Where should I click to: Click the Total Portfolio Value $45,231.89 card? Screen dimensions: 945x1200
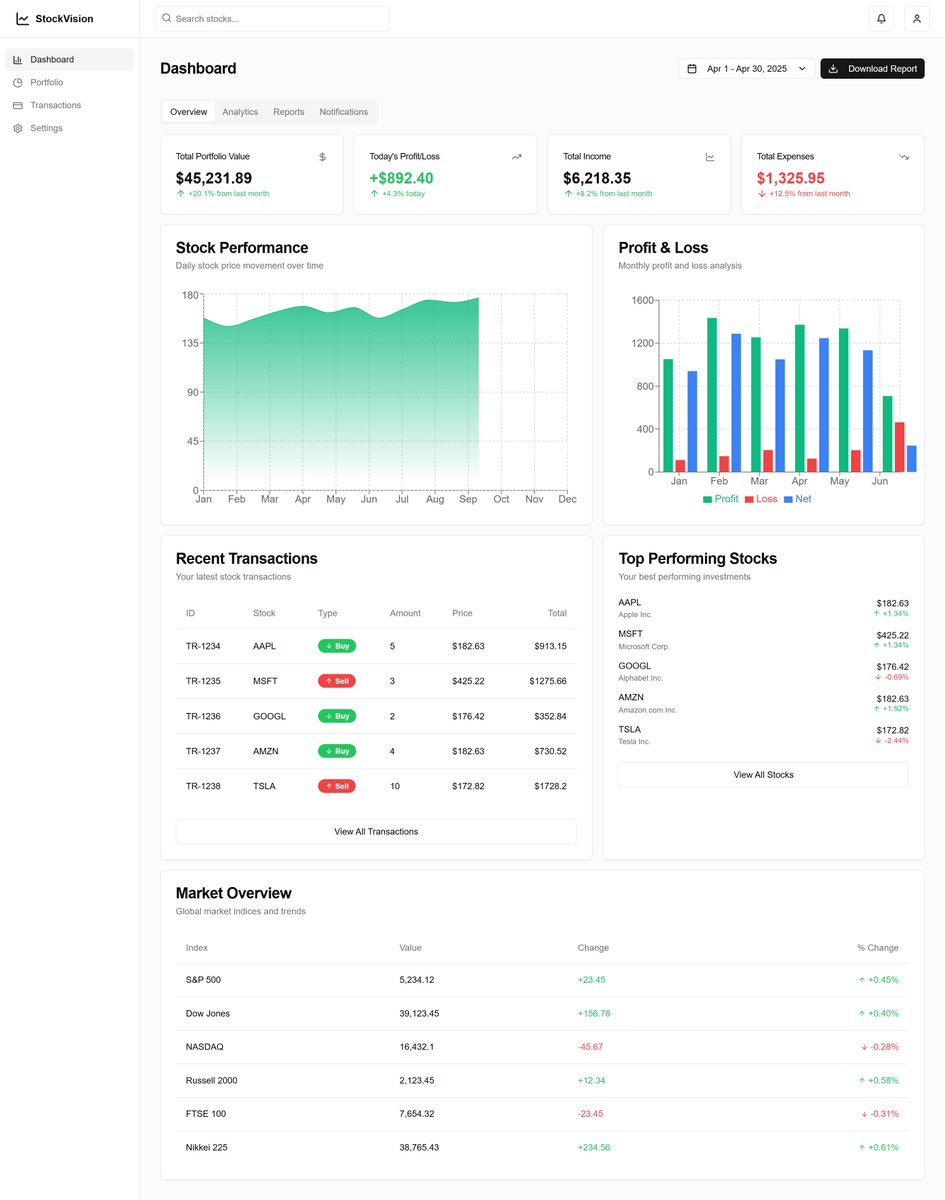(x=251, y=175)
